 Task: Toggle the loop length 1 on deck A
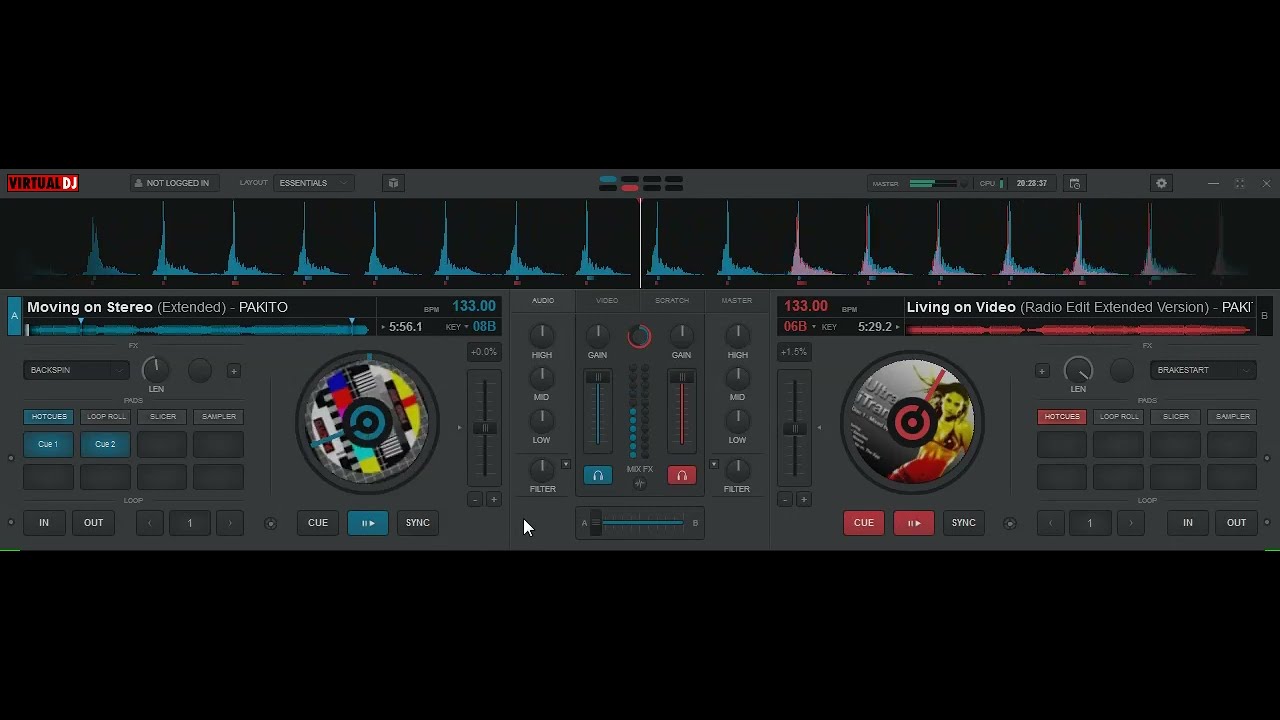pos(190,523)
